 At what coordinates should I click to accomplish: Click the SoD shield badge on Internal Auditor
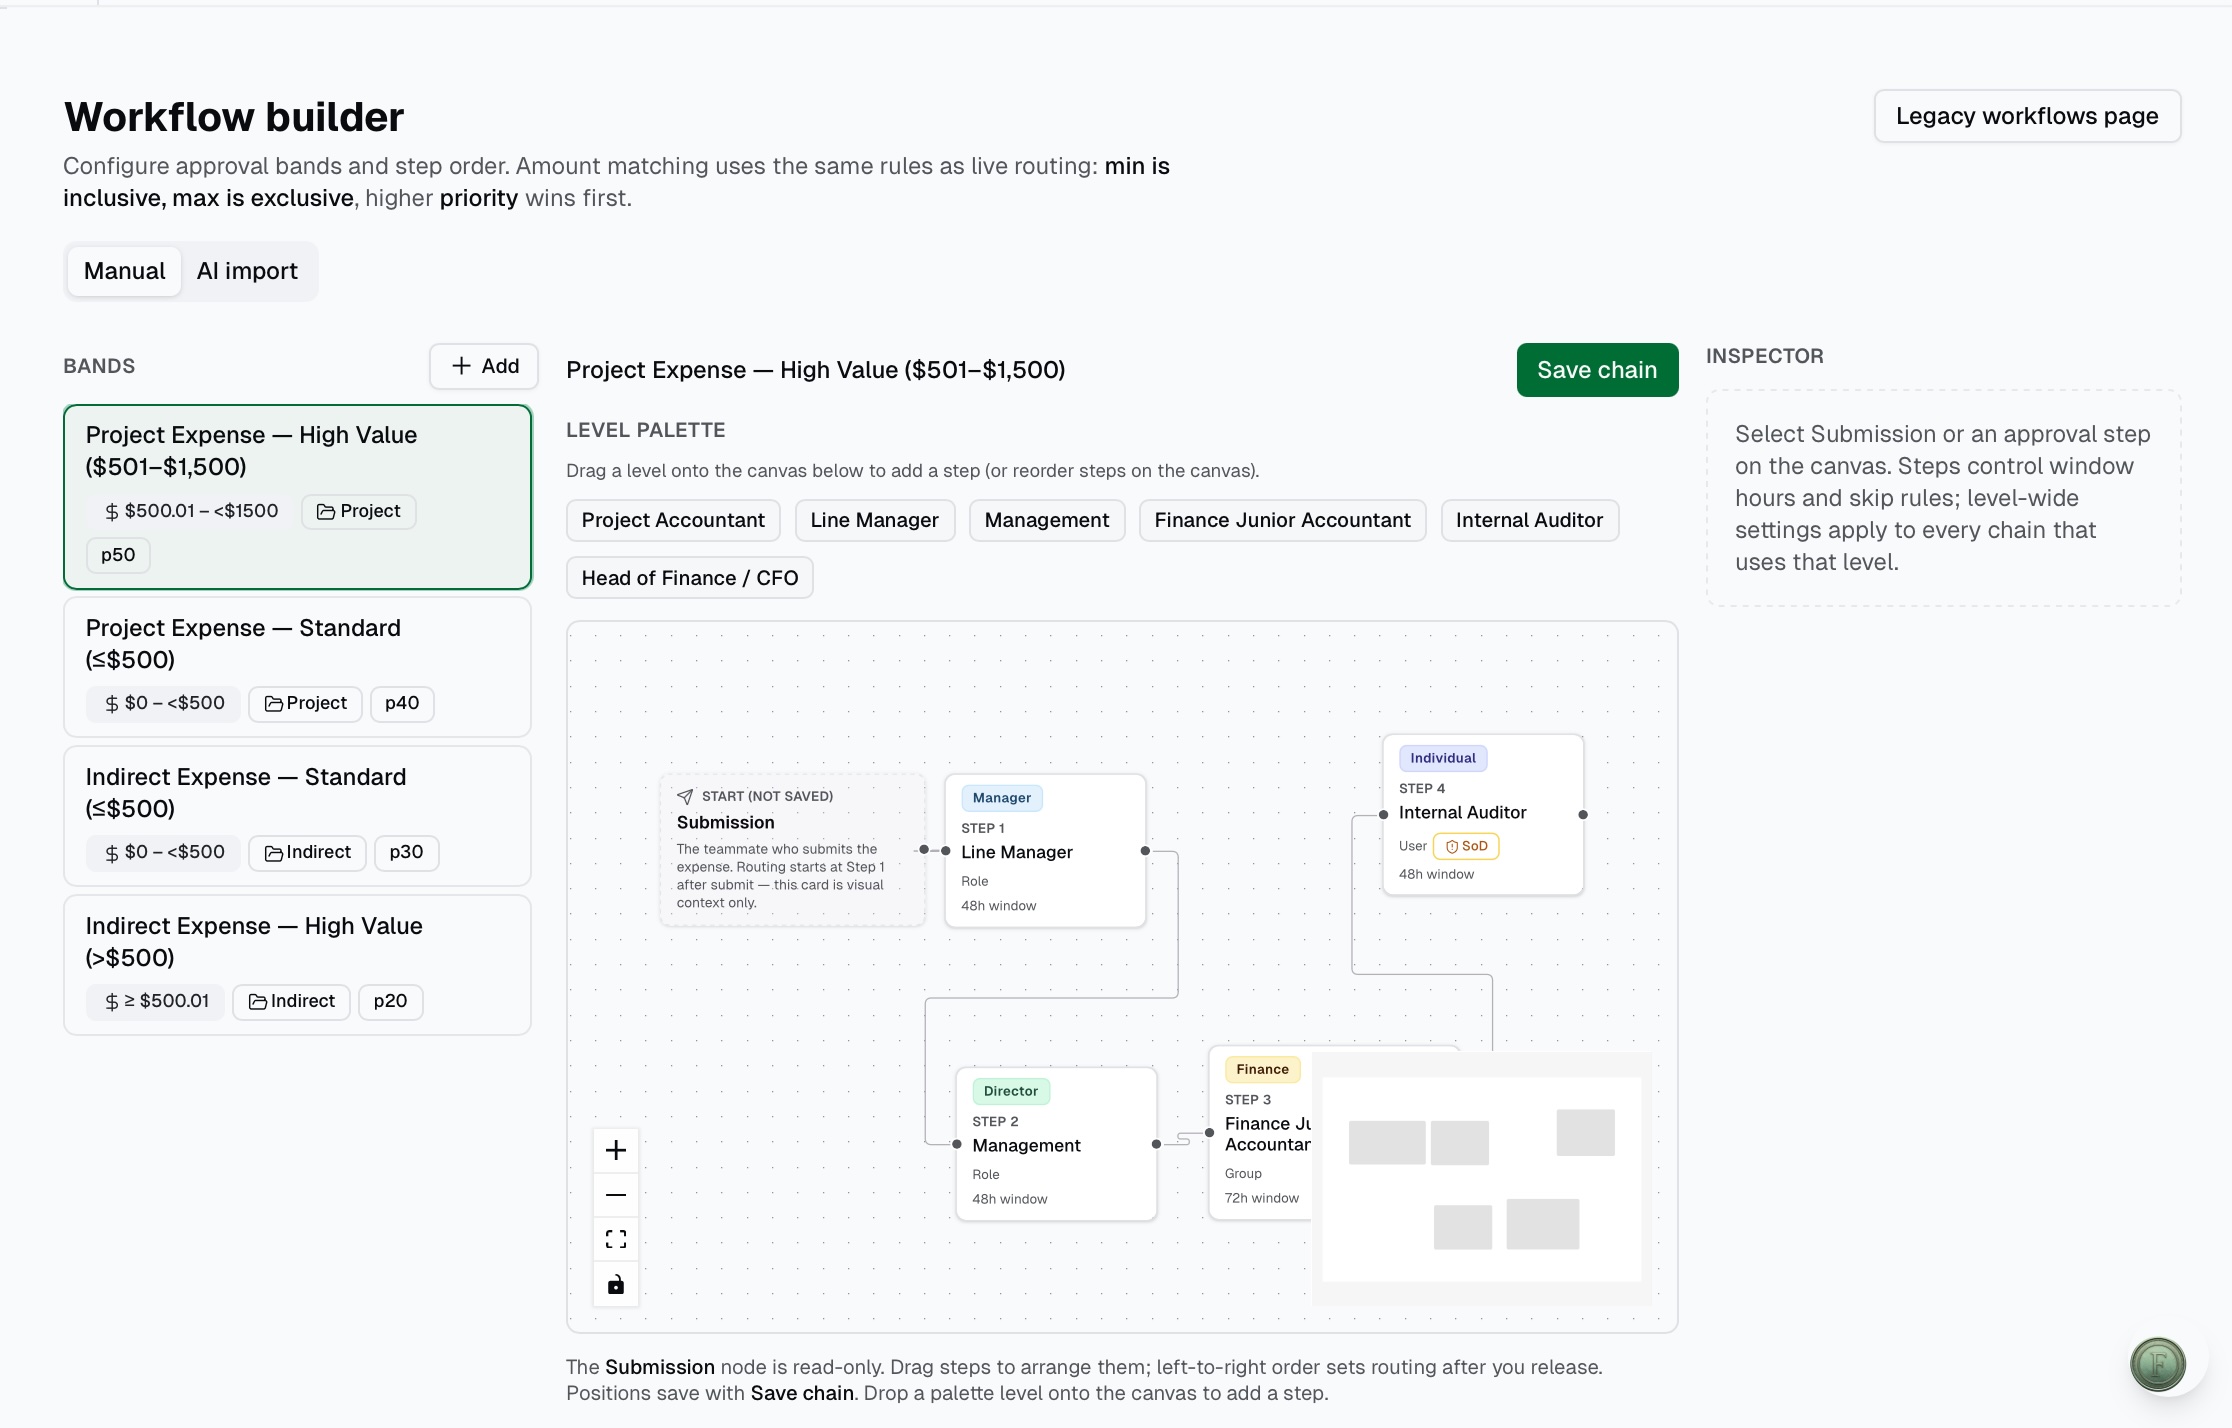[1466, 846]
